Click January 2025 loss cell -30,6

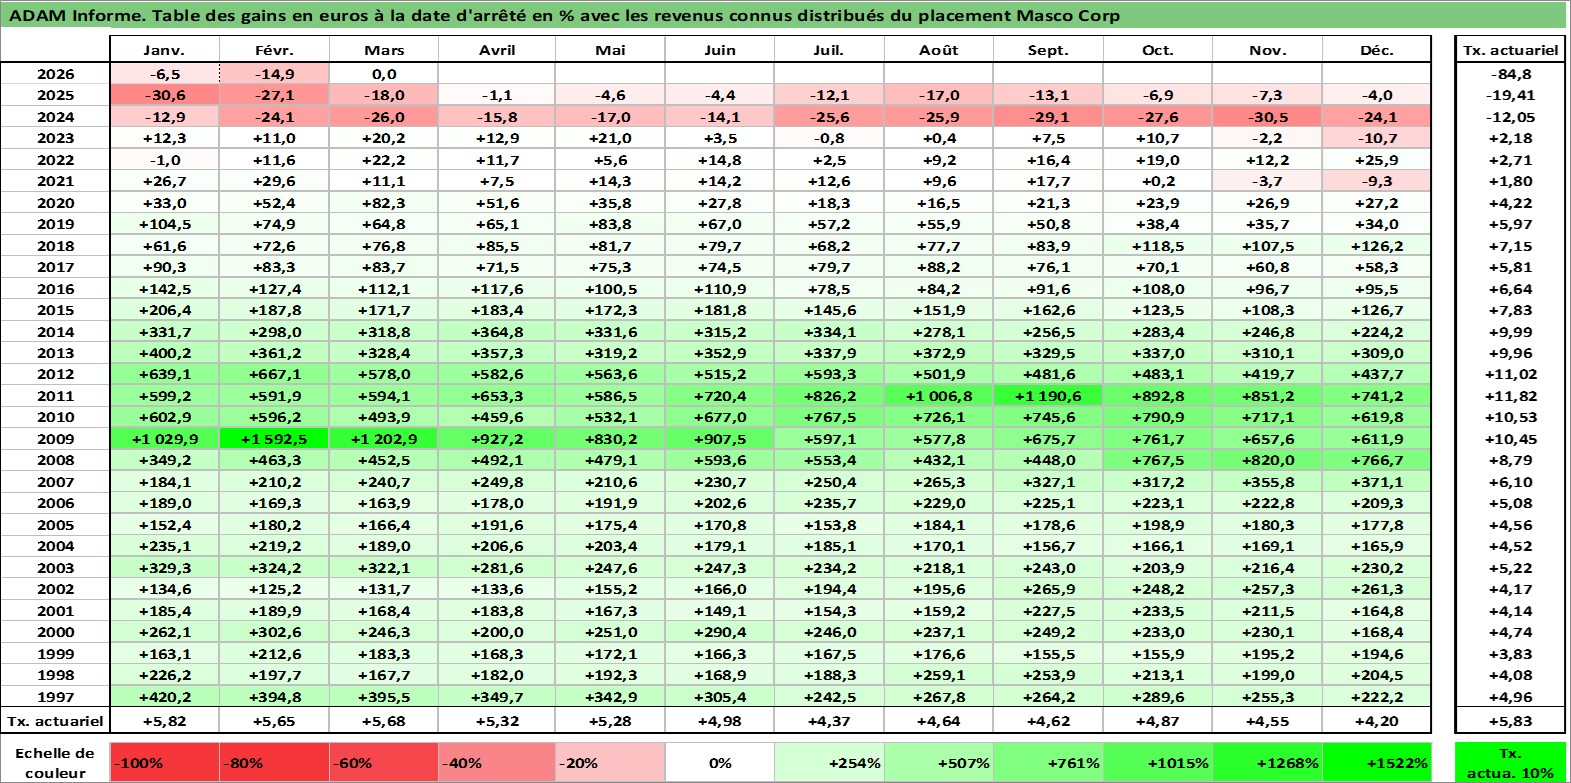(164, 95)
